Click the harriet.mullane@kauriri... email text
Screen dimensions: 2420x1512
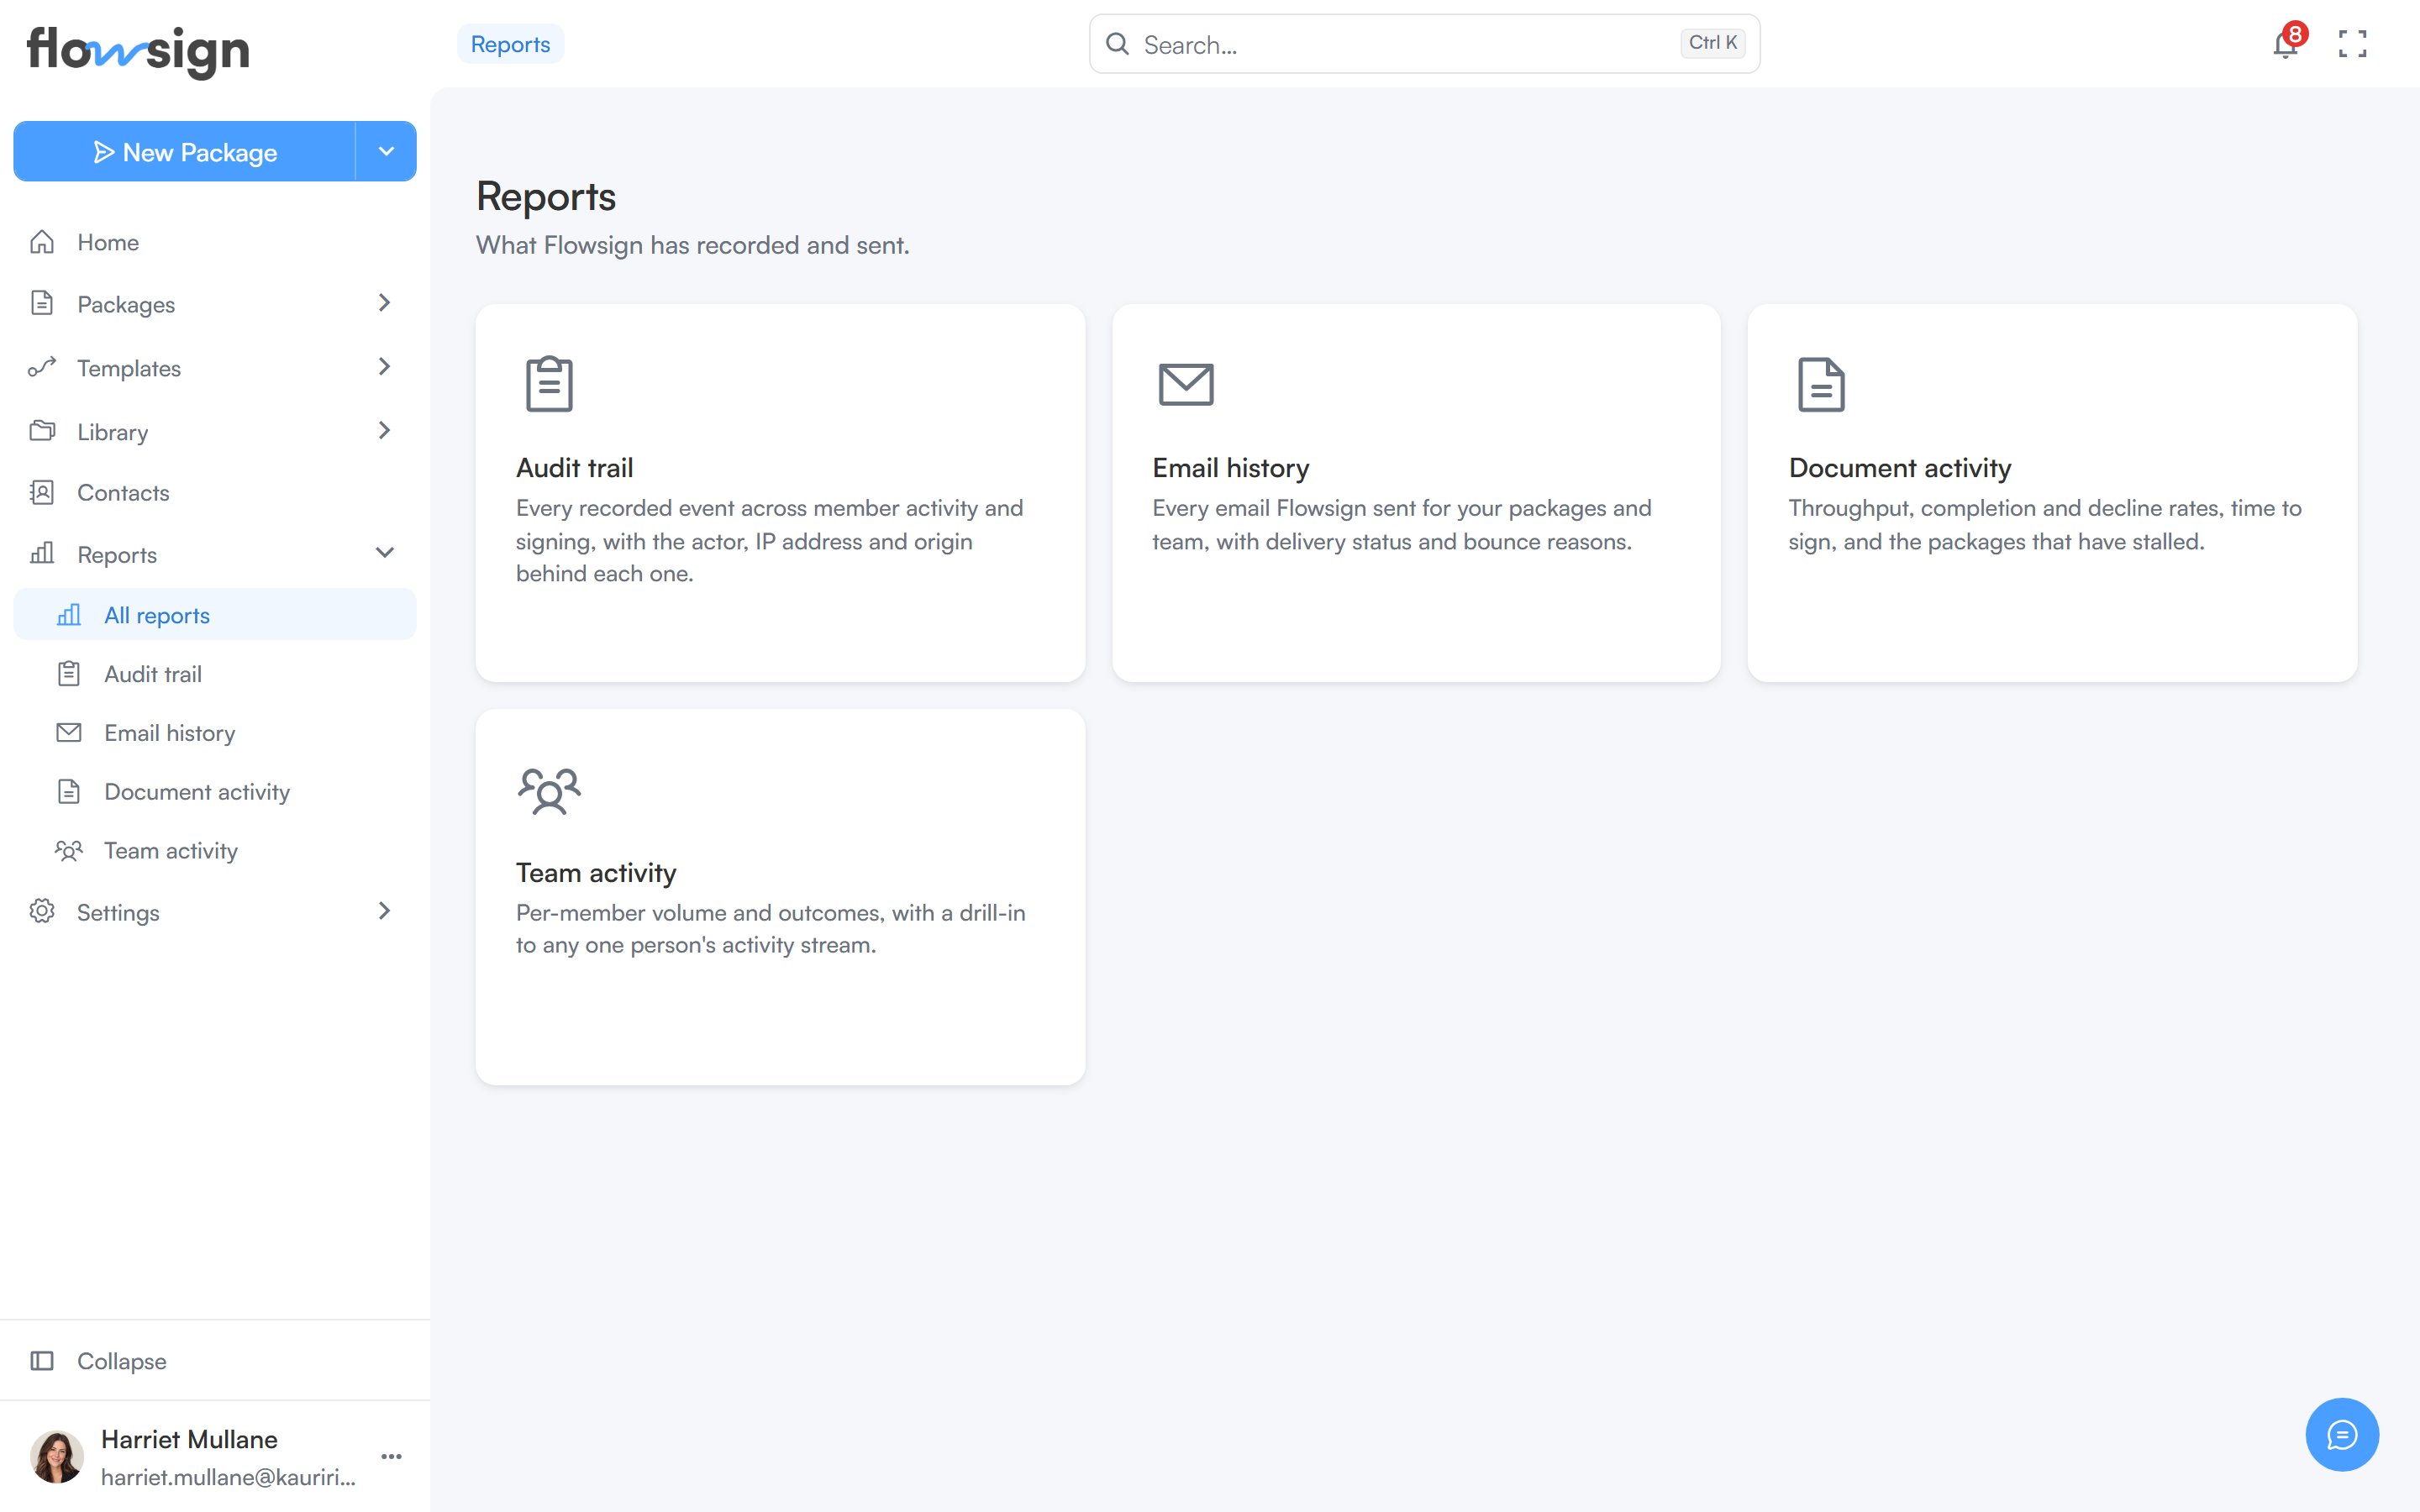(x=228, y=1476)
